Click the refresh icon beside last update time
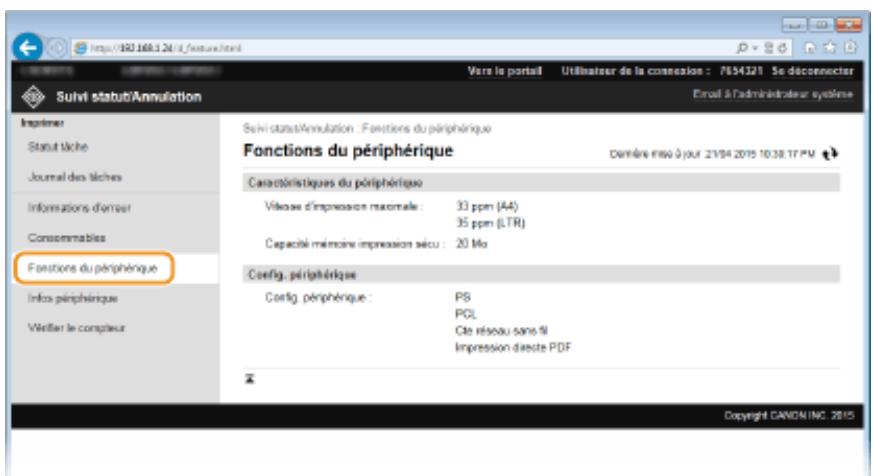873x476 pixels. (830, 154)
